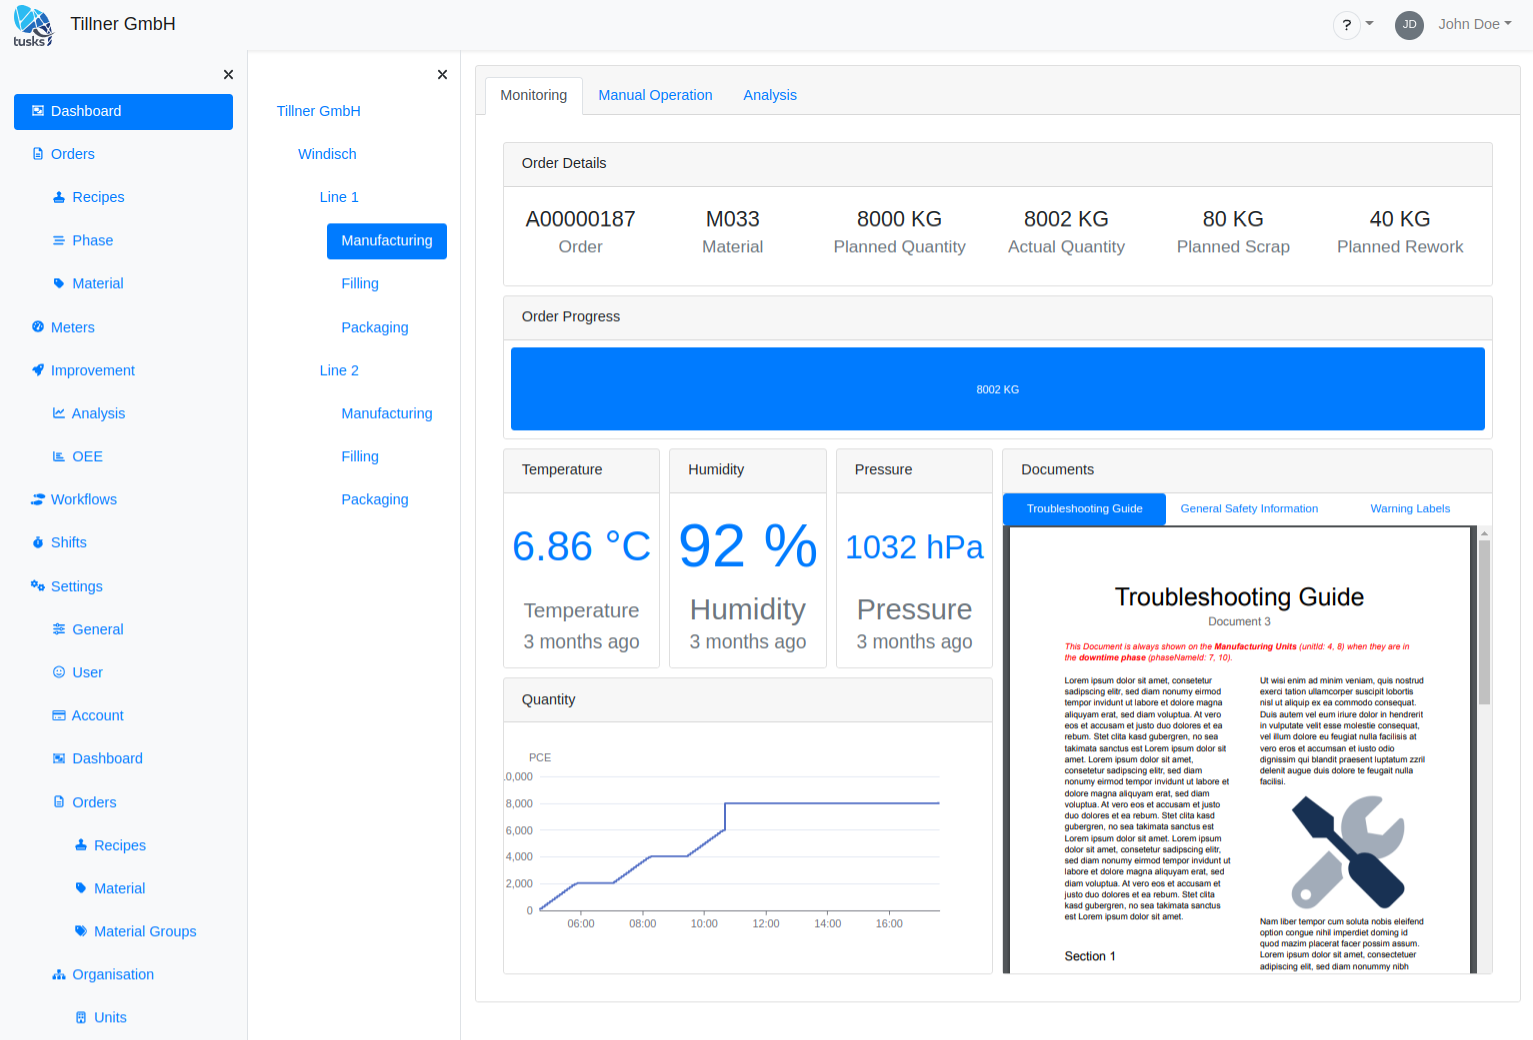The height and width of the screenshot is (1040, 1533).
Task: Show the Warning Labels document
Action: tap(1409, 509)
